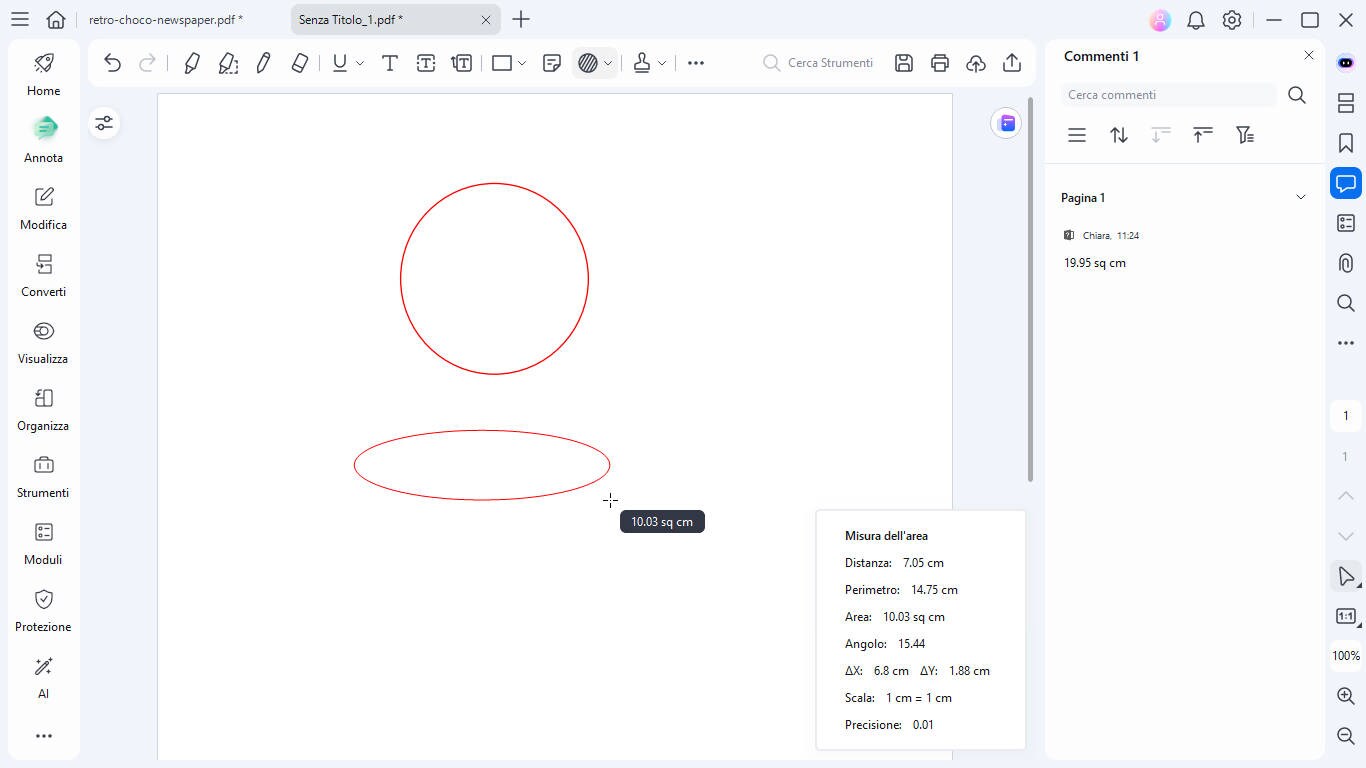Select the stamp tool

(x=642, y=63)
